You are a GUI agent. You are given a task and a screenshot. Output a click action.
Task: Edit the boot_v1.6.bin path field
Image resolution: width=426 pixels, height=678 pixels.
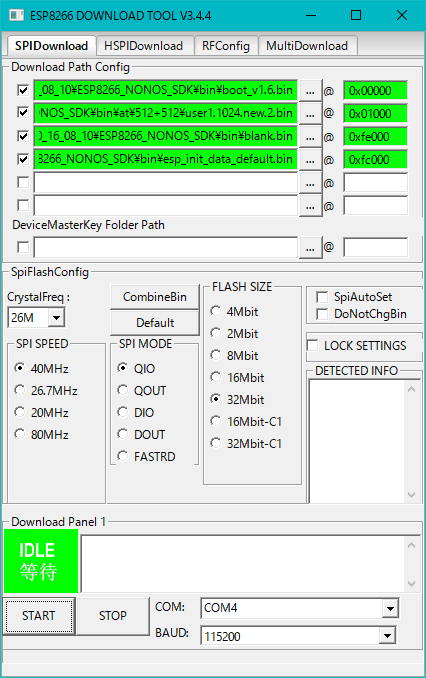coord(166,90)
